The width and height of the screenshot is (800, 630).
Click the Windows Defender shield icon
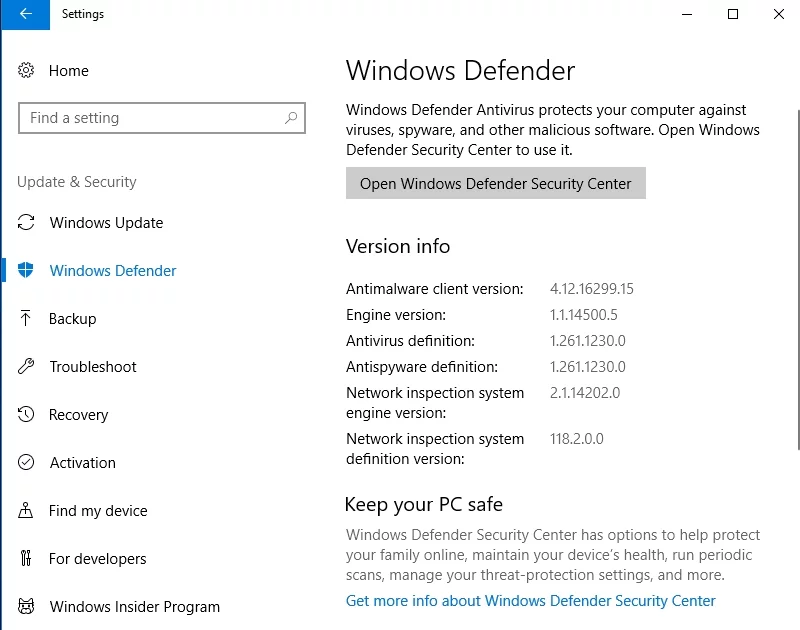tap(27, 271)
